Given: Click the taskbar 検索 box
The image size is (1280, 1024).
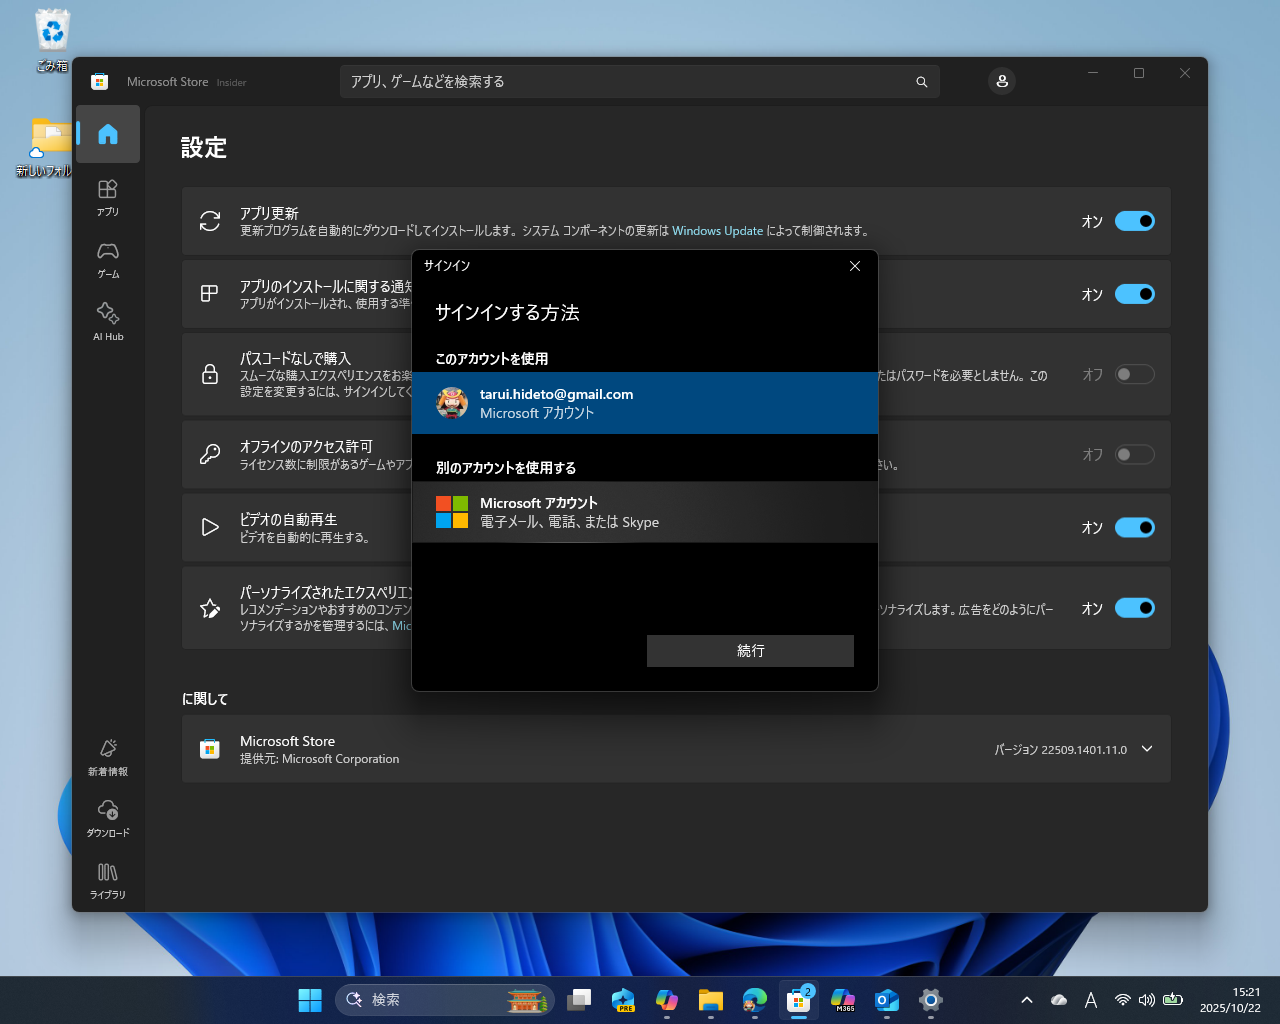Looking at the screenshot, I should 445,1000.
